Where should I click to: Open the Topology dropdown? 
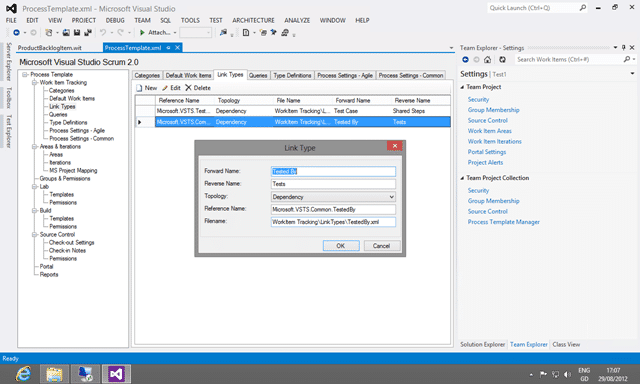tap(391, 197)
